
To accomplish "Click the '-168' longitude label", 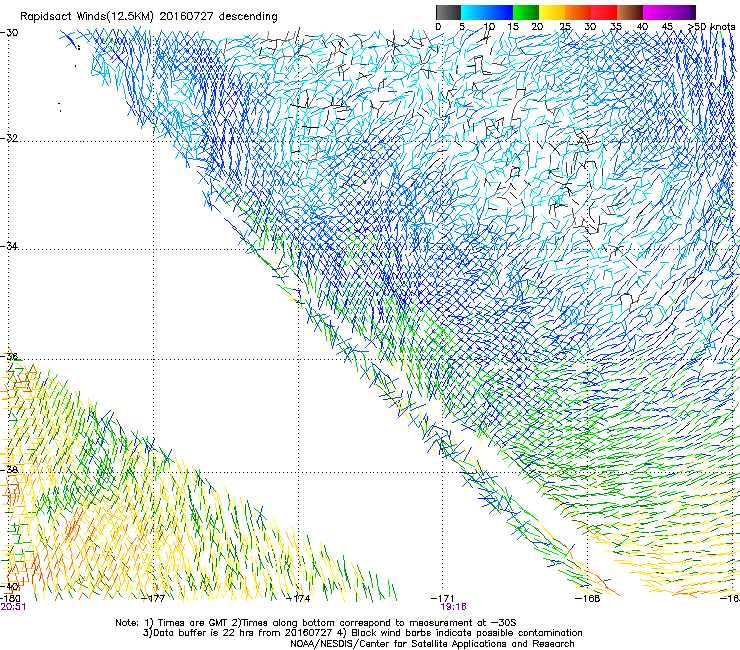I will (588, 598).
